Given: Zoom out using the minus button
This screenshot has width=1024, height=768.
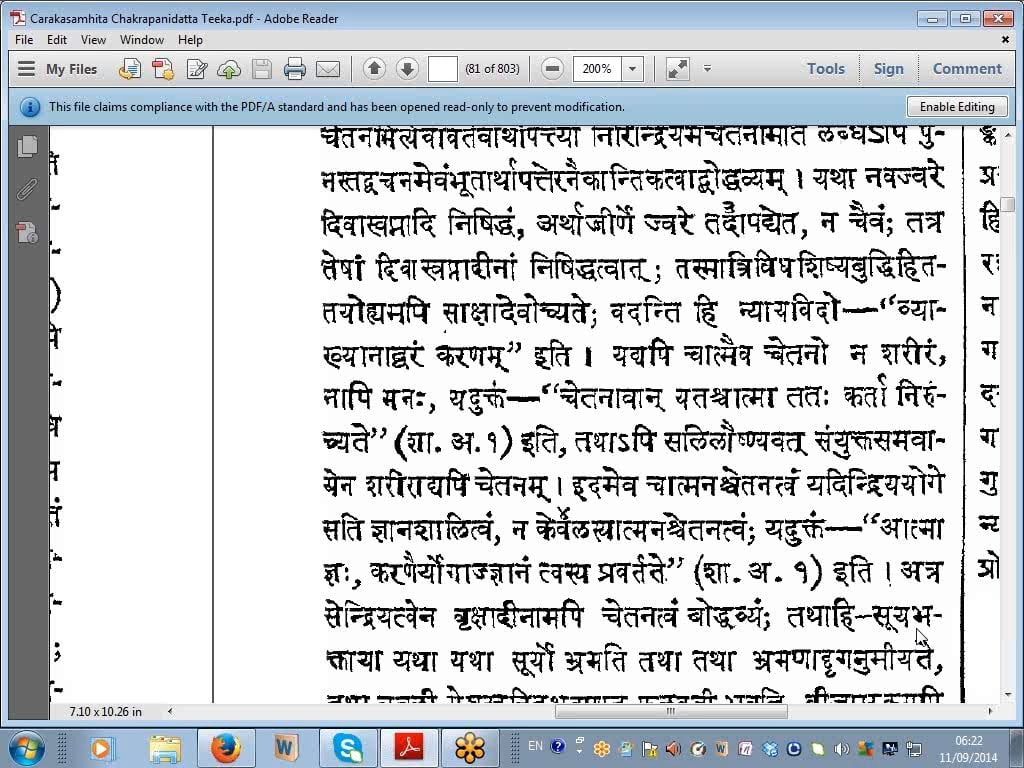Looking at the screenshot, I should [552, 69].
